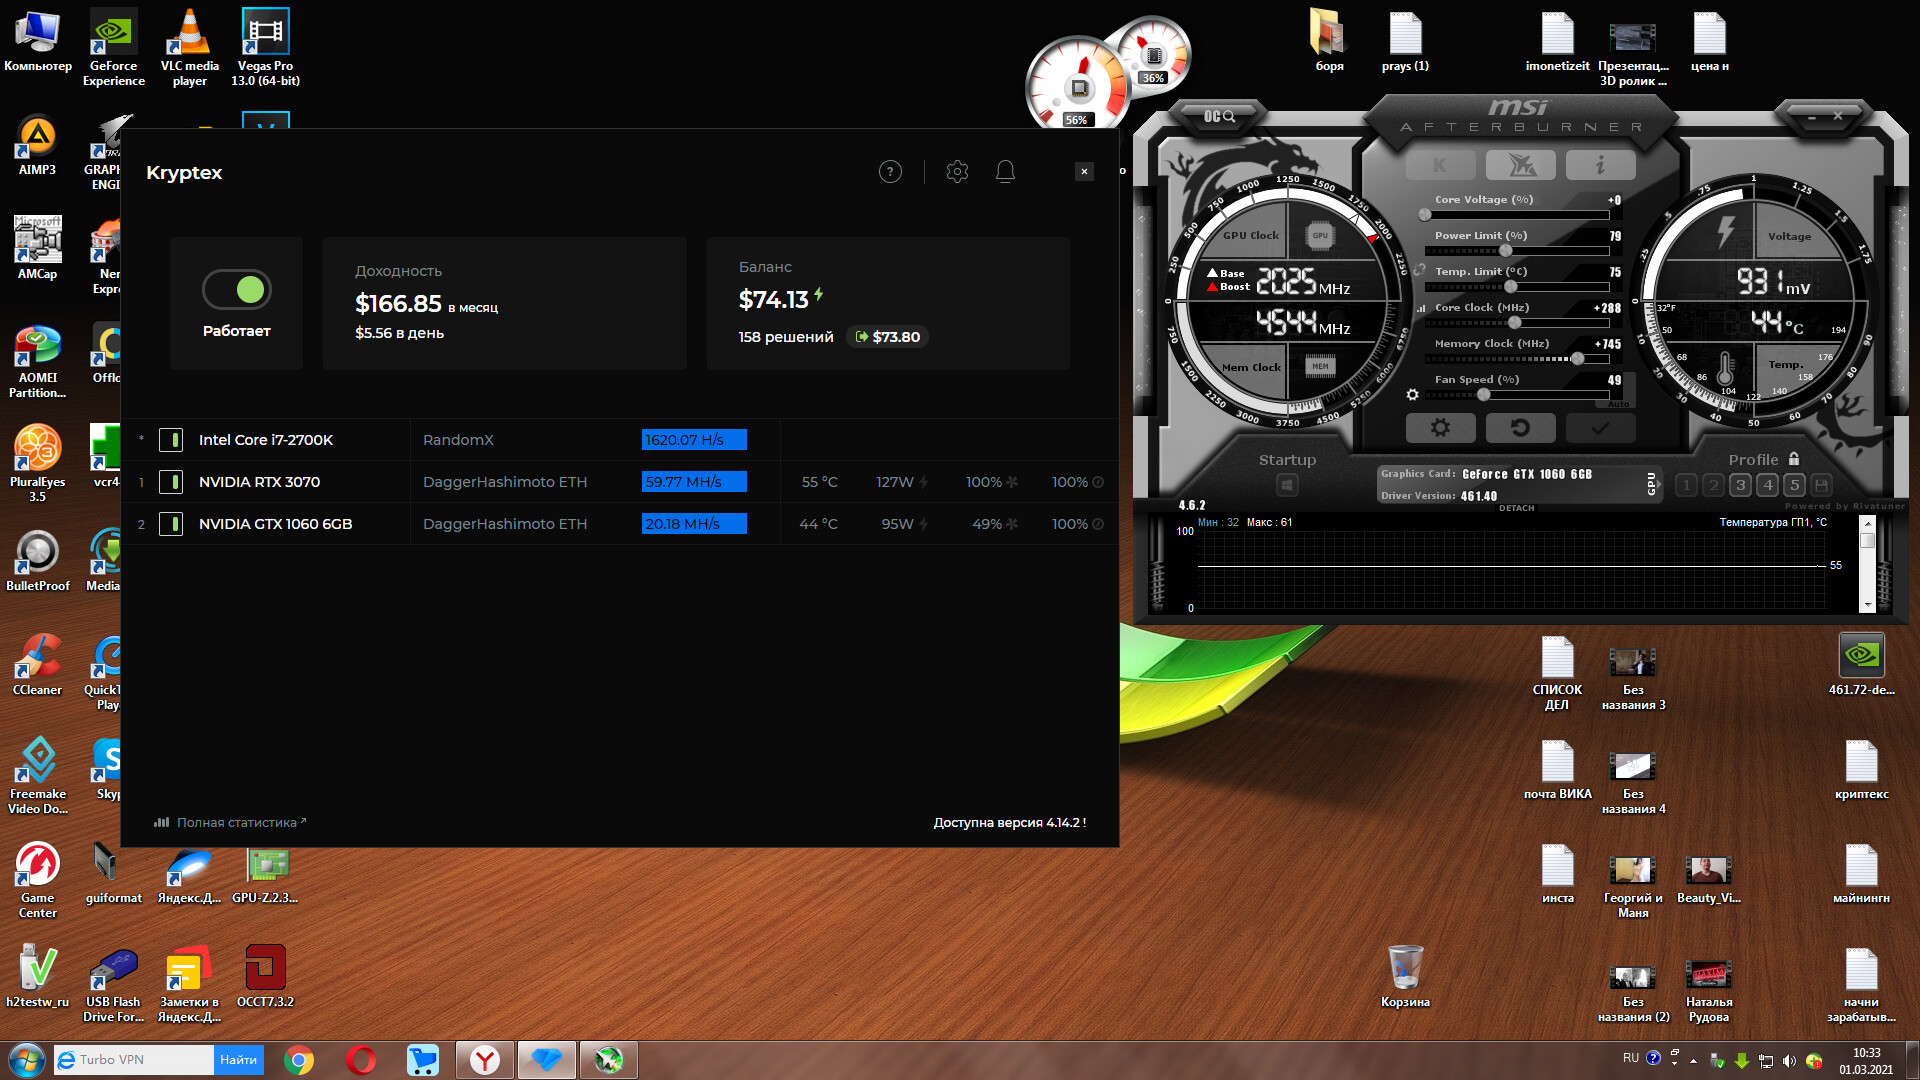
Task: Select the 59.77 MH/s hashrate bar
Action: tap(694, 482)
